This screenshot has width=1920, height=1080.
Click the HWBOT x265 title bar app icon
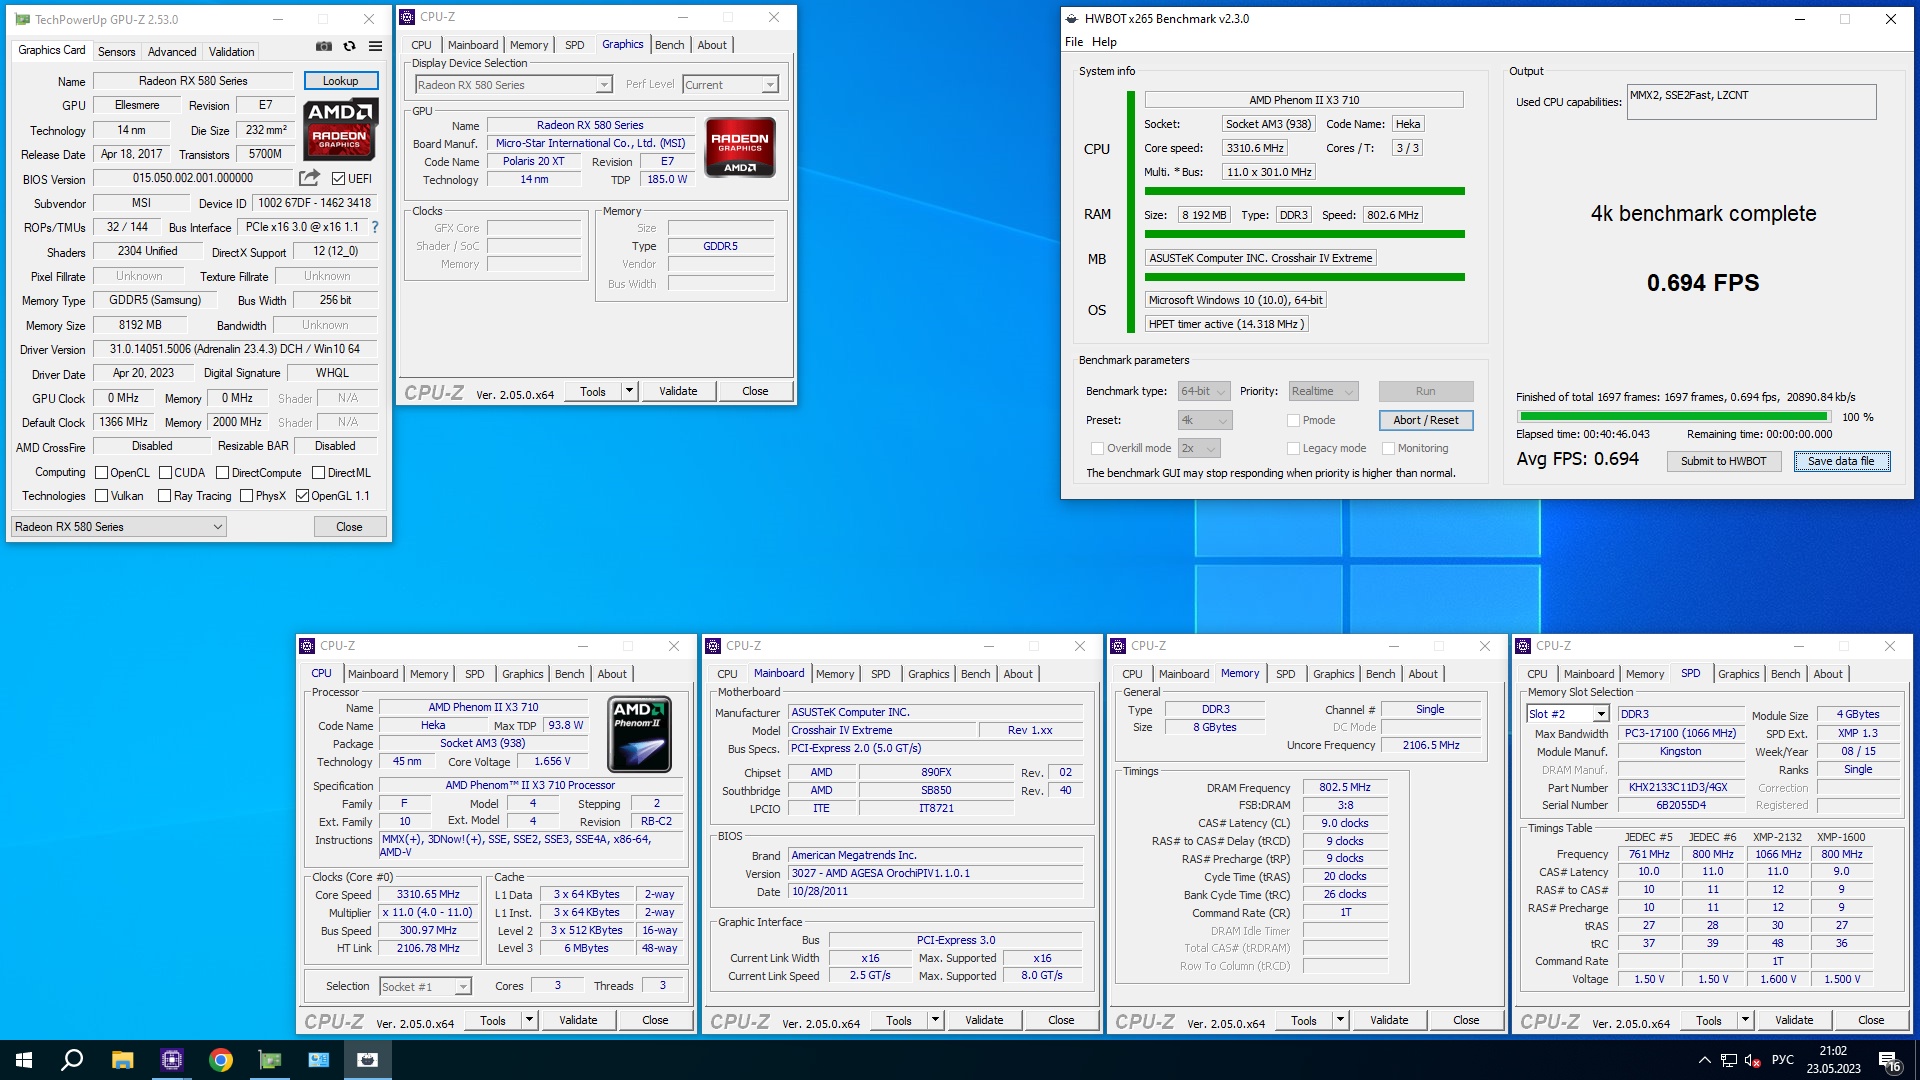point(1072,18)
